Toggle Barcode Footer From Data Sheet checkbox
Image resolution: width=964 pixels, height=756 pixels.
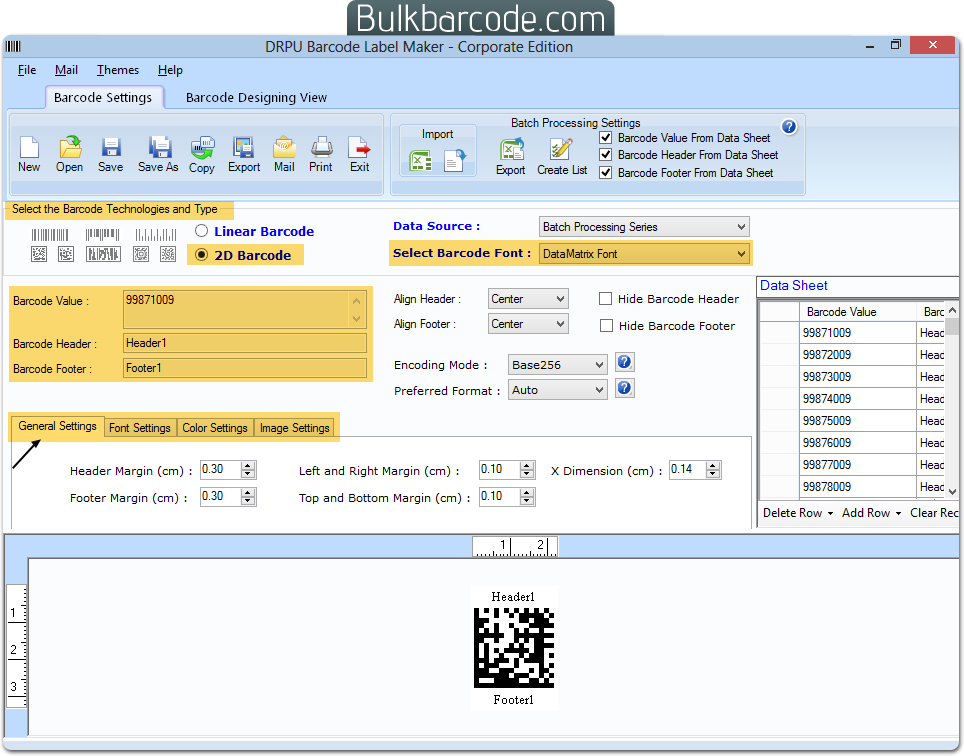[606, 173]
